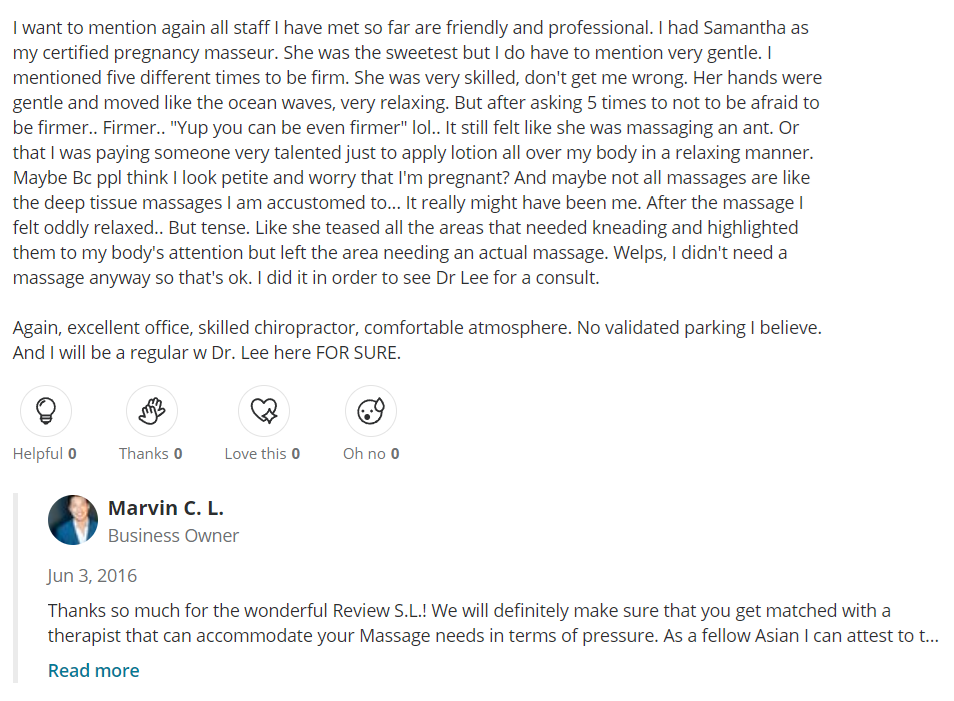
Task: Toggle the Love this reaction text label
Action: (255, 454)
